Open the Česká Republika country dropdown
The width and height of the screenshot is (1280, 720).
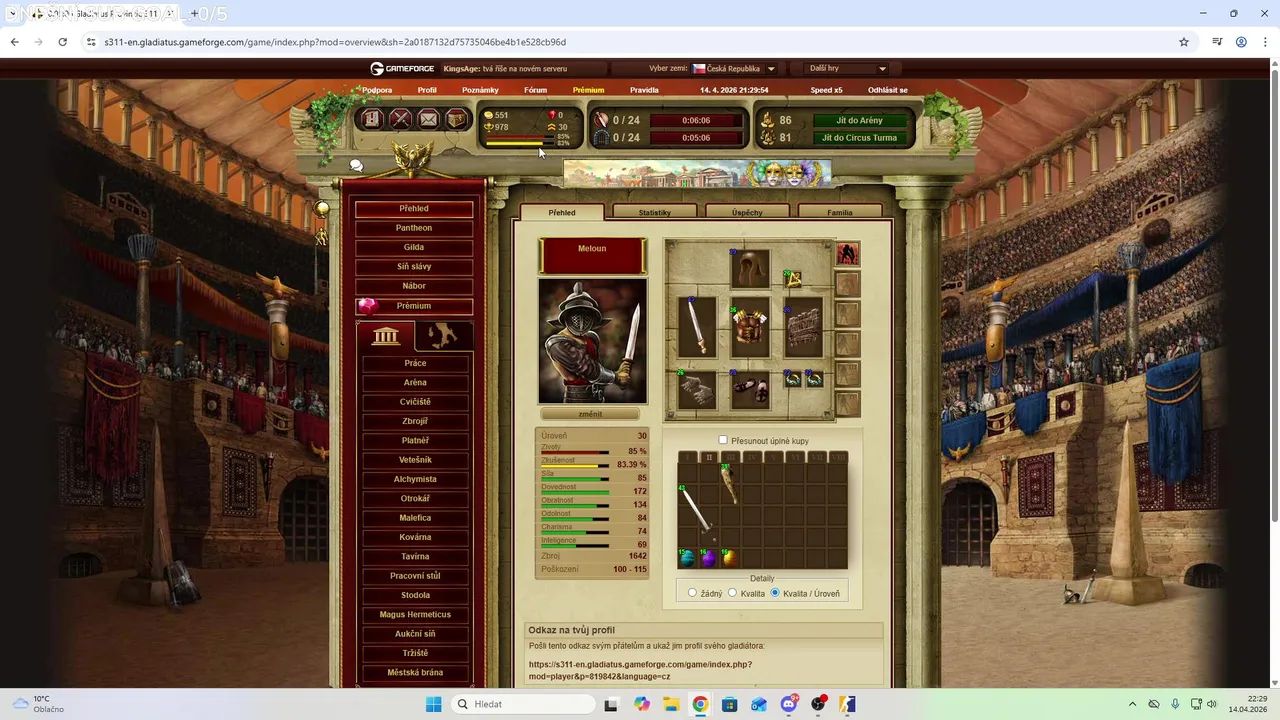734,69
